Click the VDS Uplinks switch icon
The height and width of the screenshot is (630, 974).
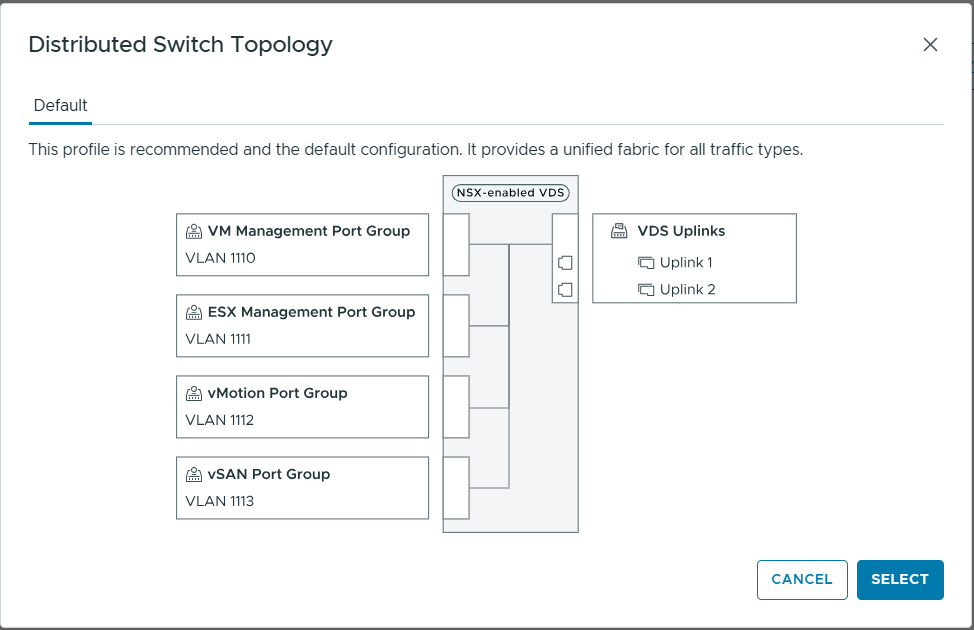(619, 231)
